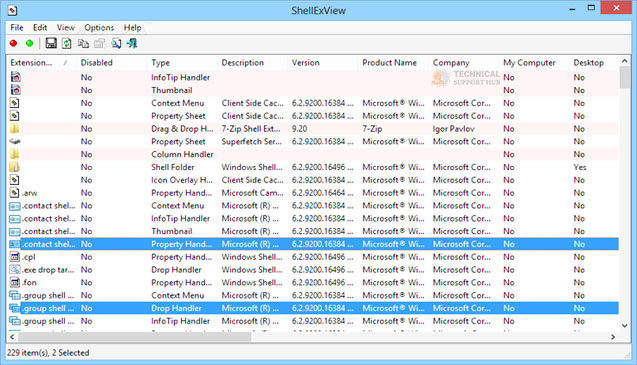Image resolution: width=637 pixels, height=365 pixels.
Task: Click the Refresh toolbar icon
Action: [67, 43]
